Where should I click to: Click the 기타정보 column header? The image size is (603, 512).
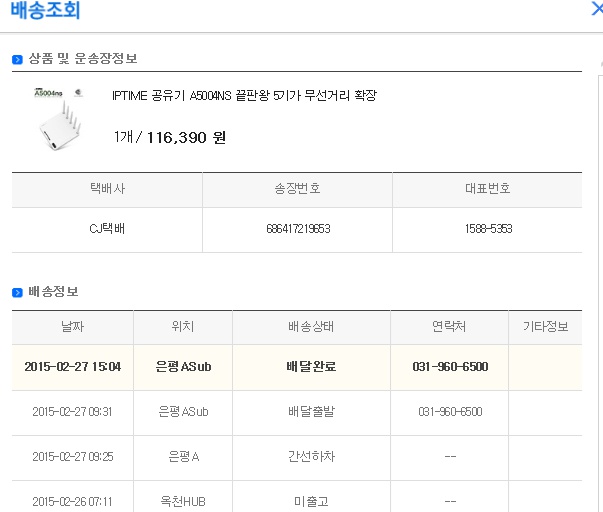click(545, 327)
